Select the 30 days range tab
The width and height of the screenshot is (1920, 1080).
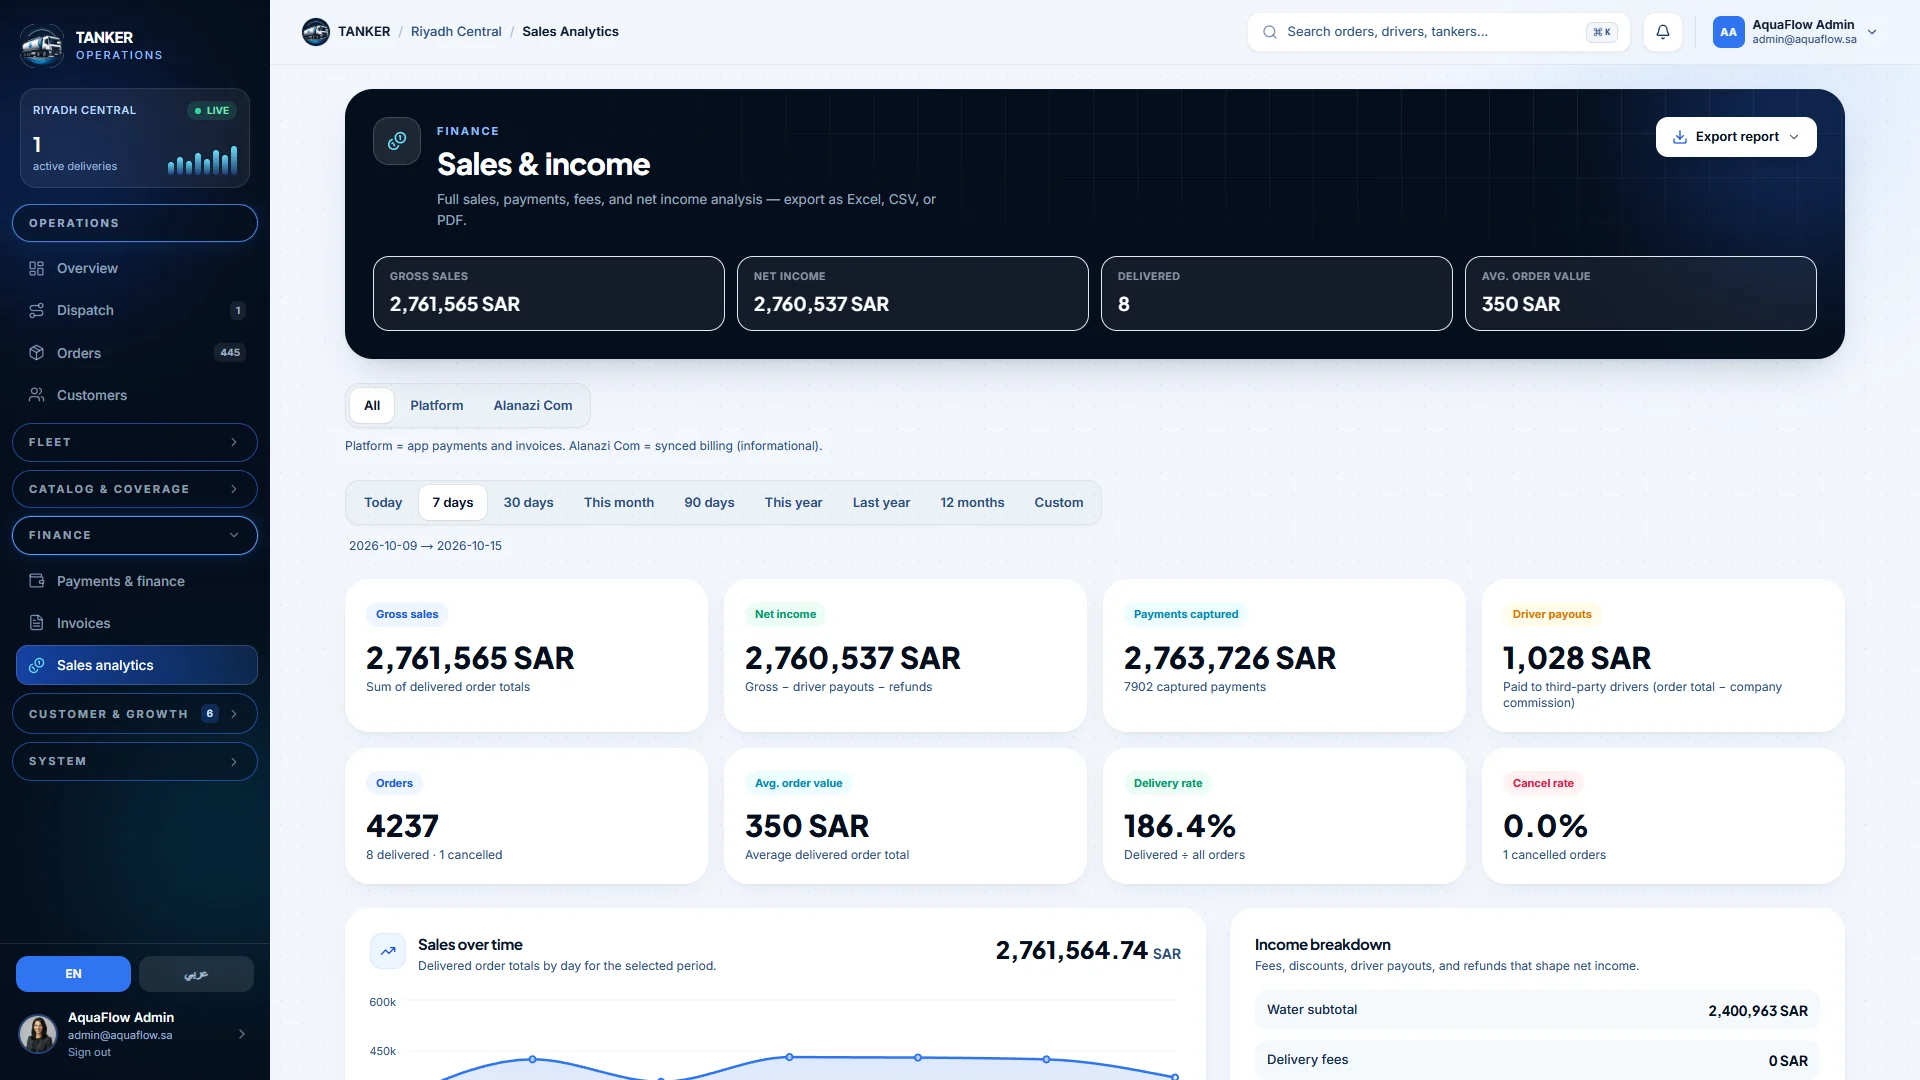[x=528, y=503]
